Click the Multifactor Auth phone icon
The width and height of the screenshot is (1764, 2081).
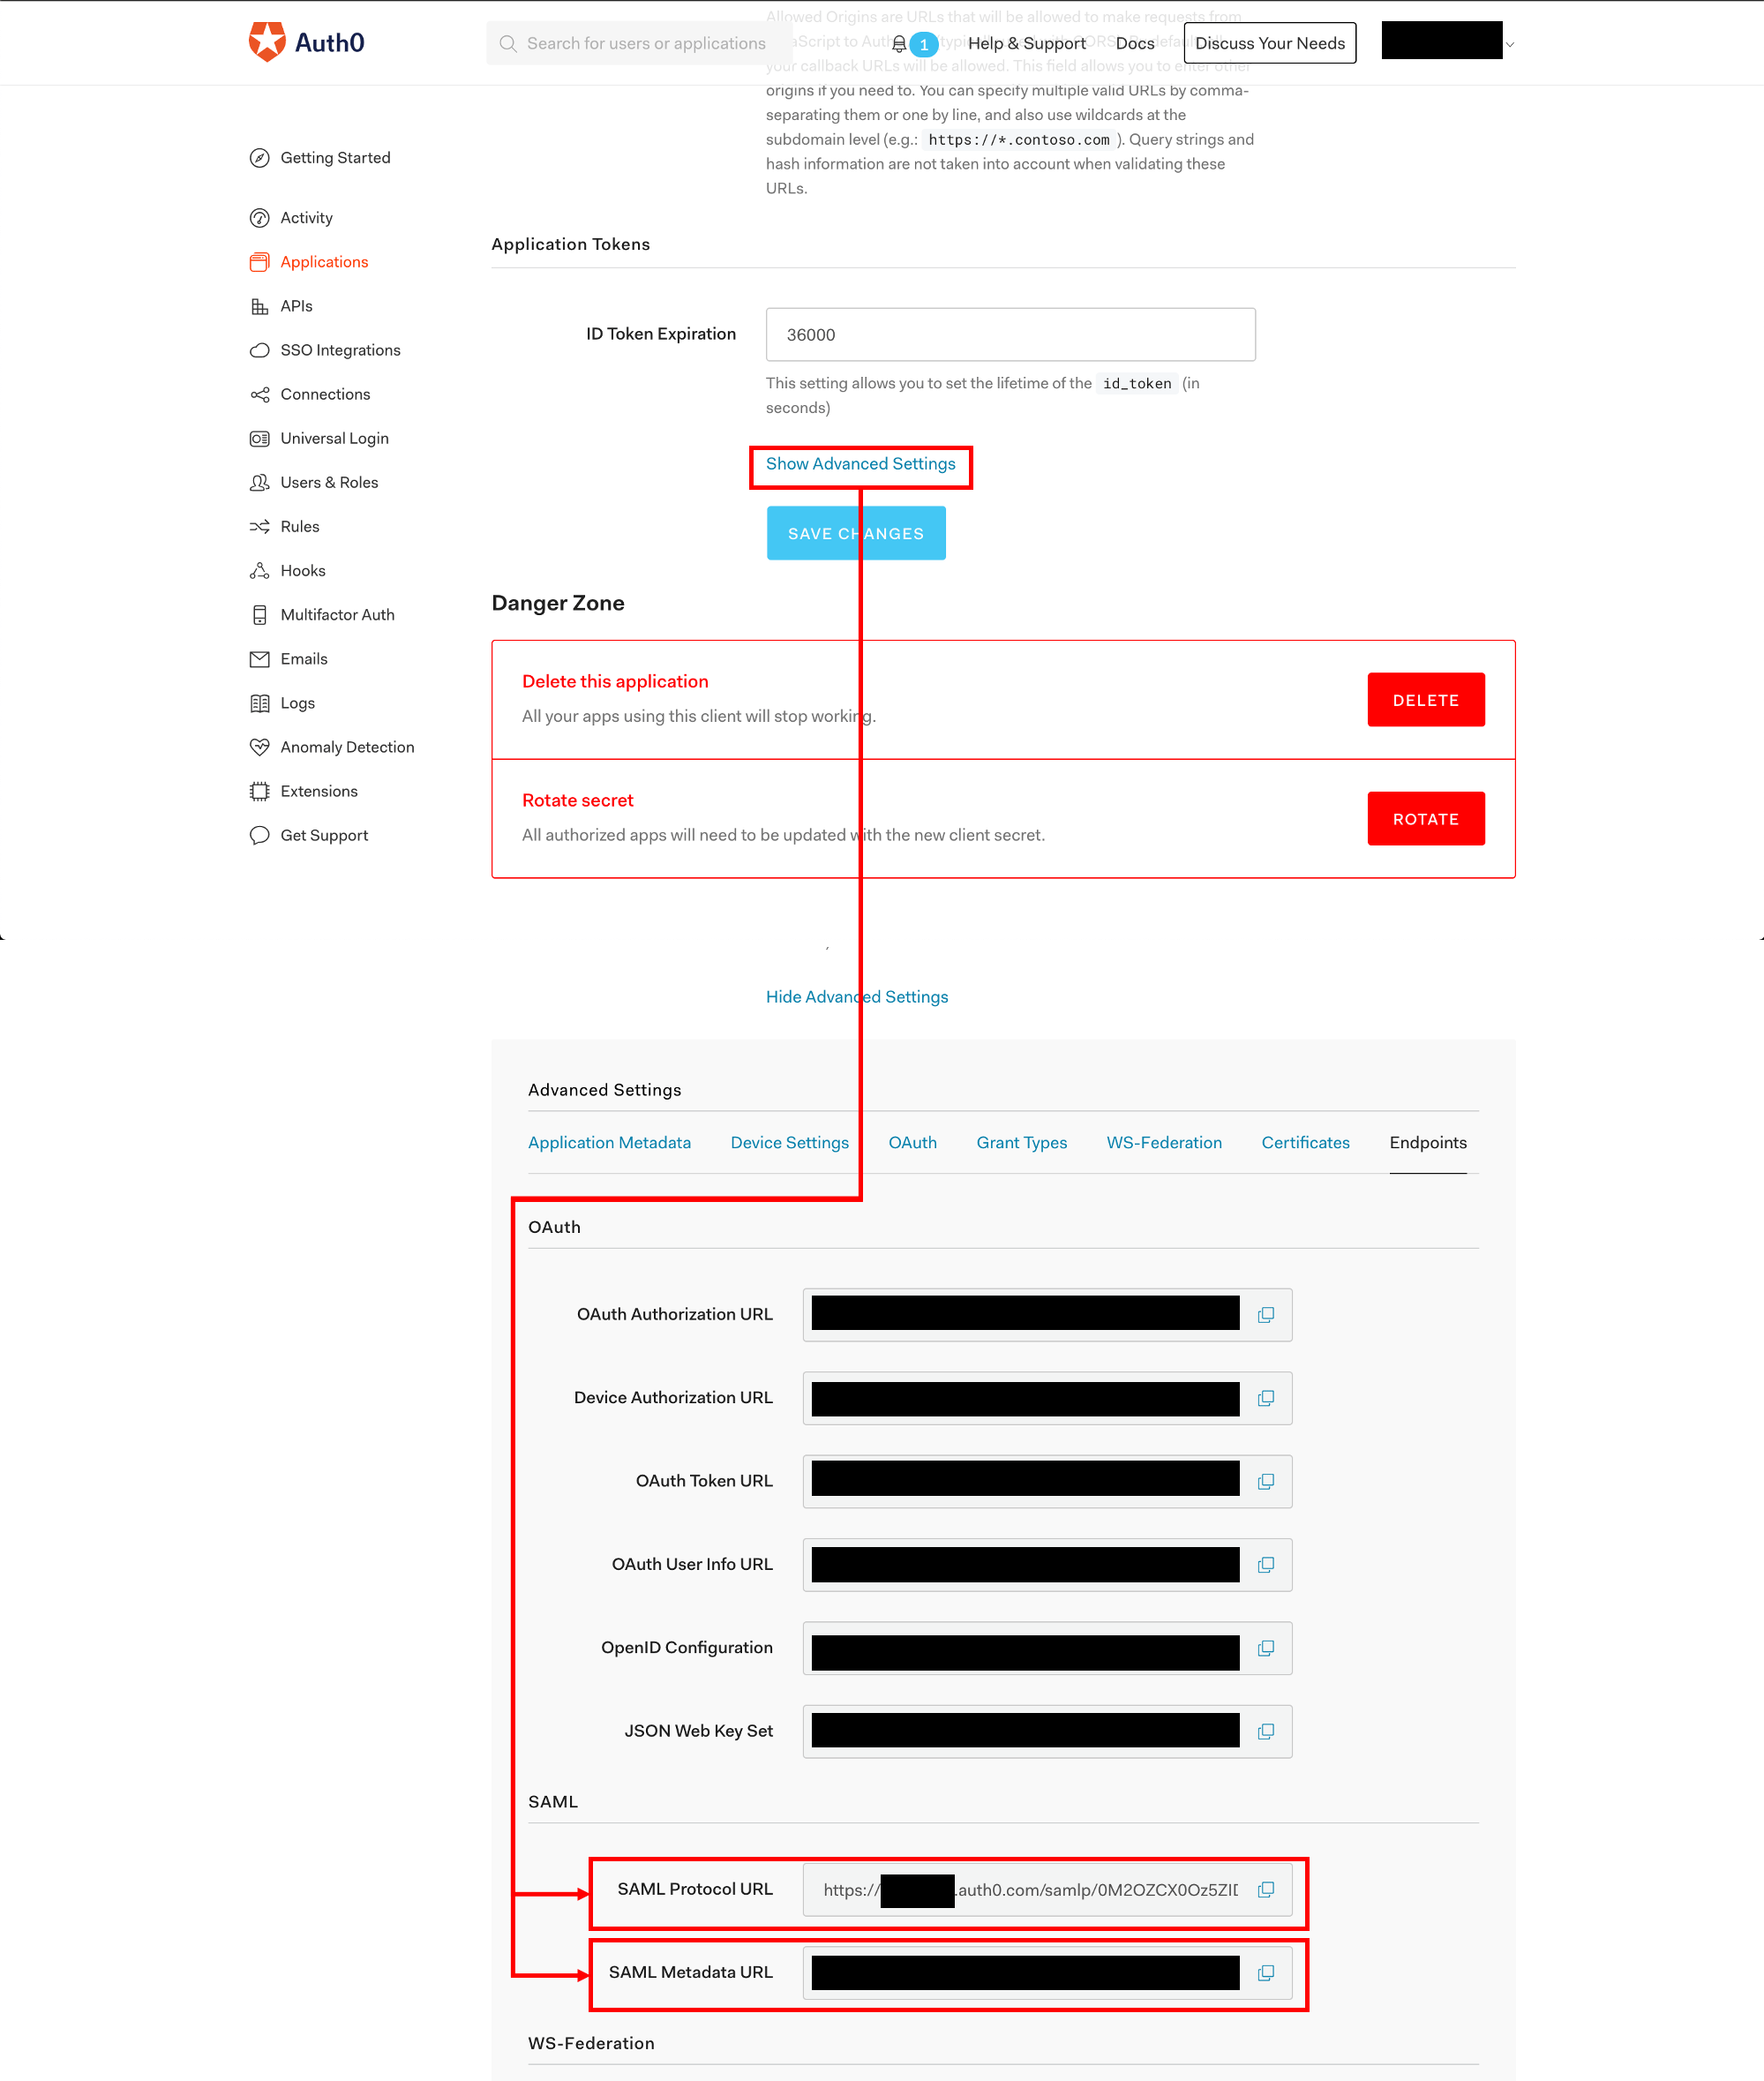[260, 614]
